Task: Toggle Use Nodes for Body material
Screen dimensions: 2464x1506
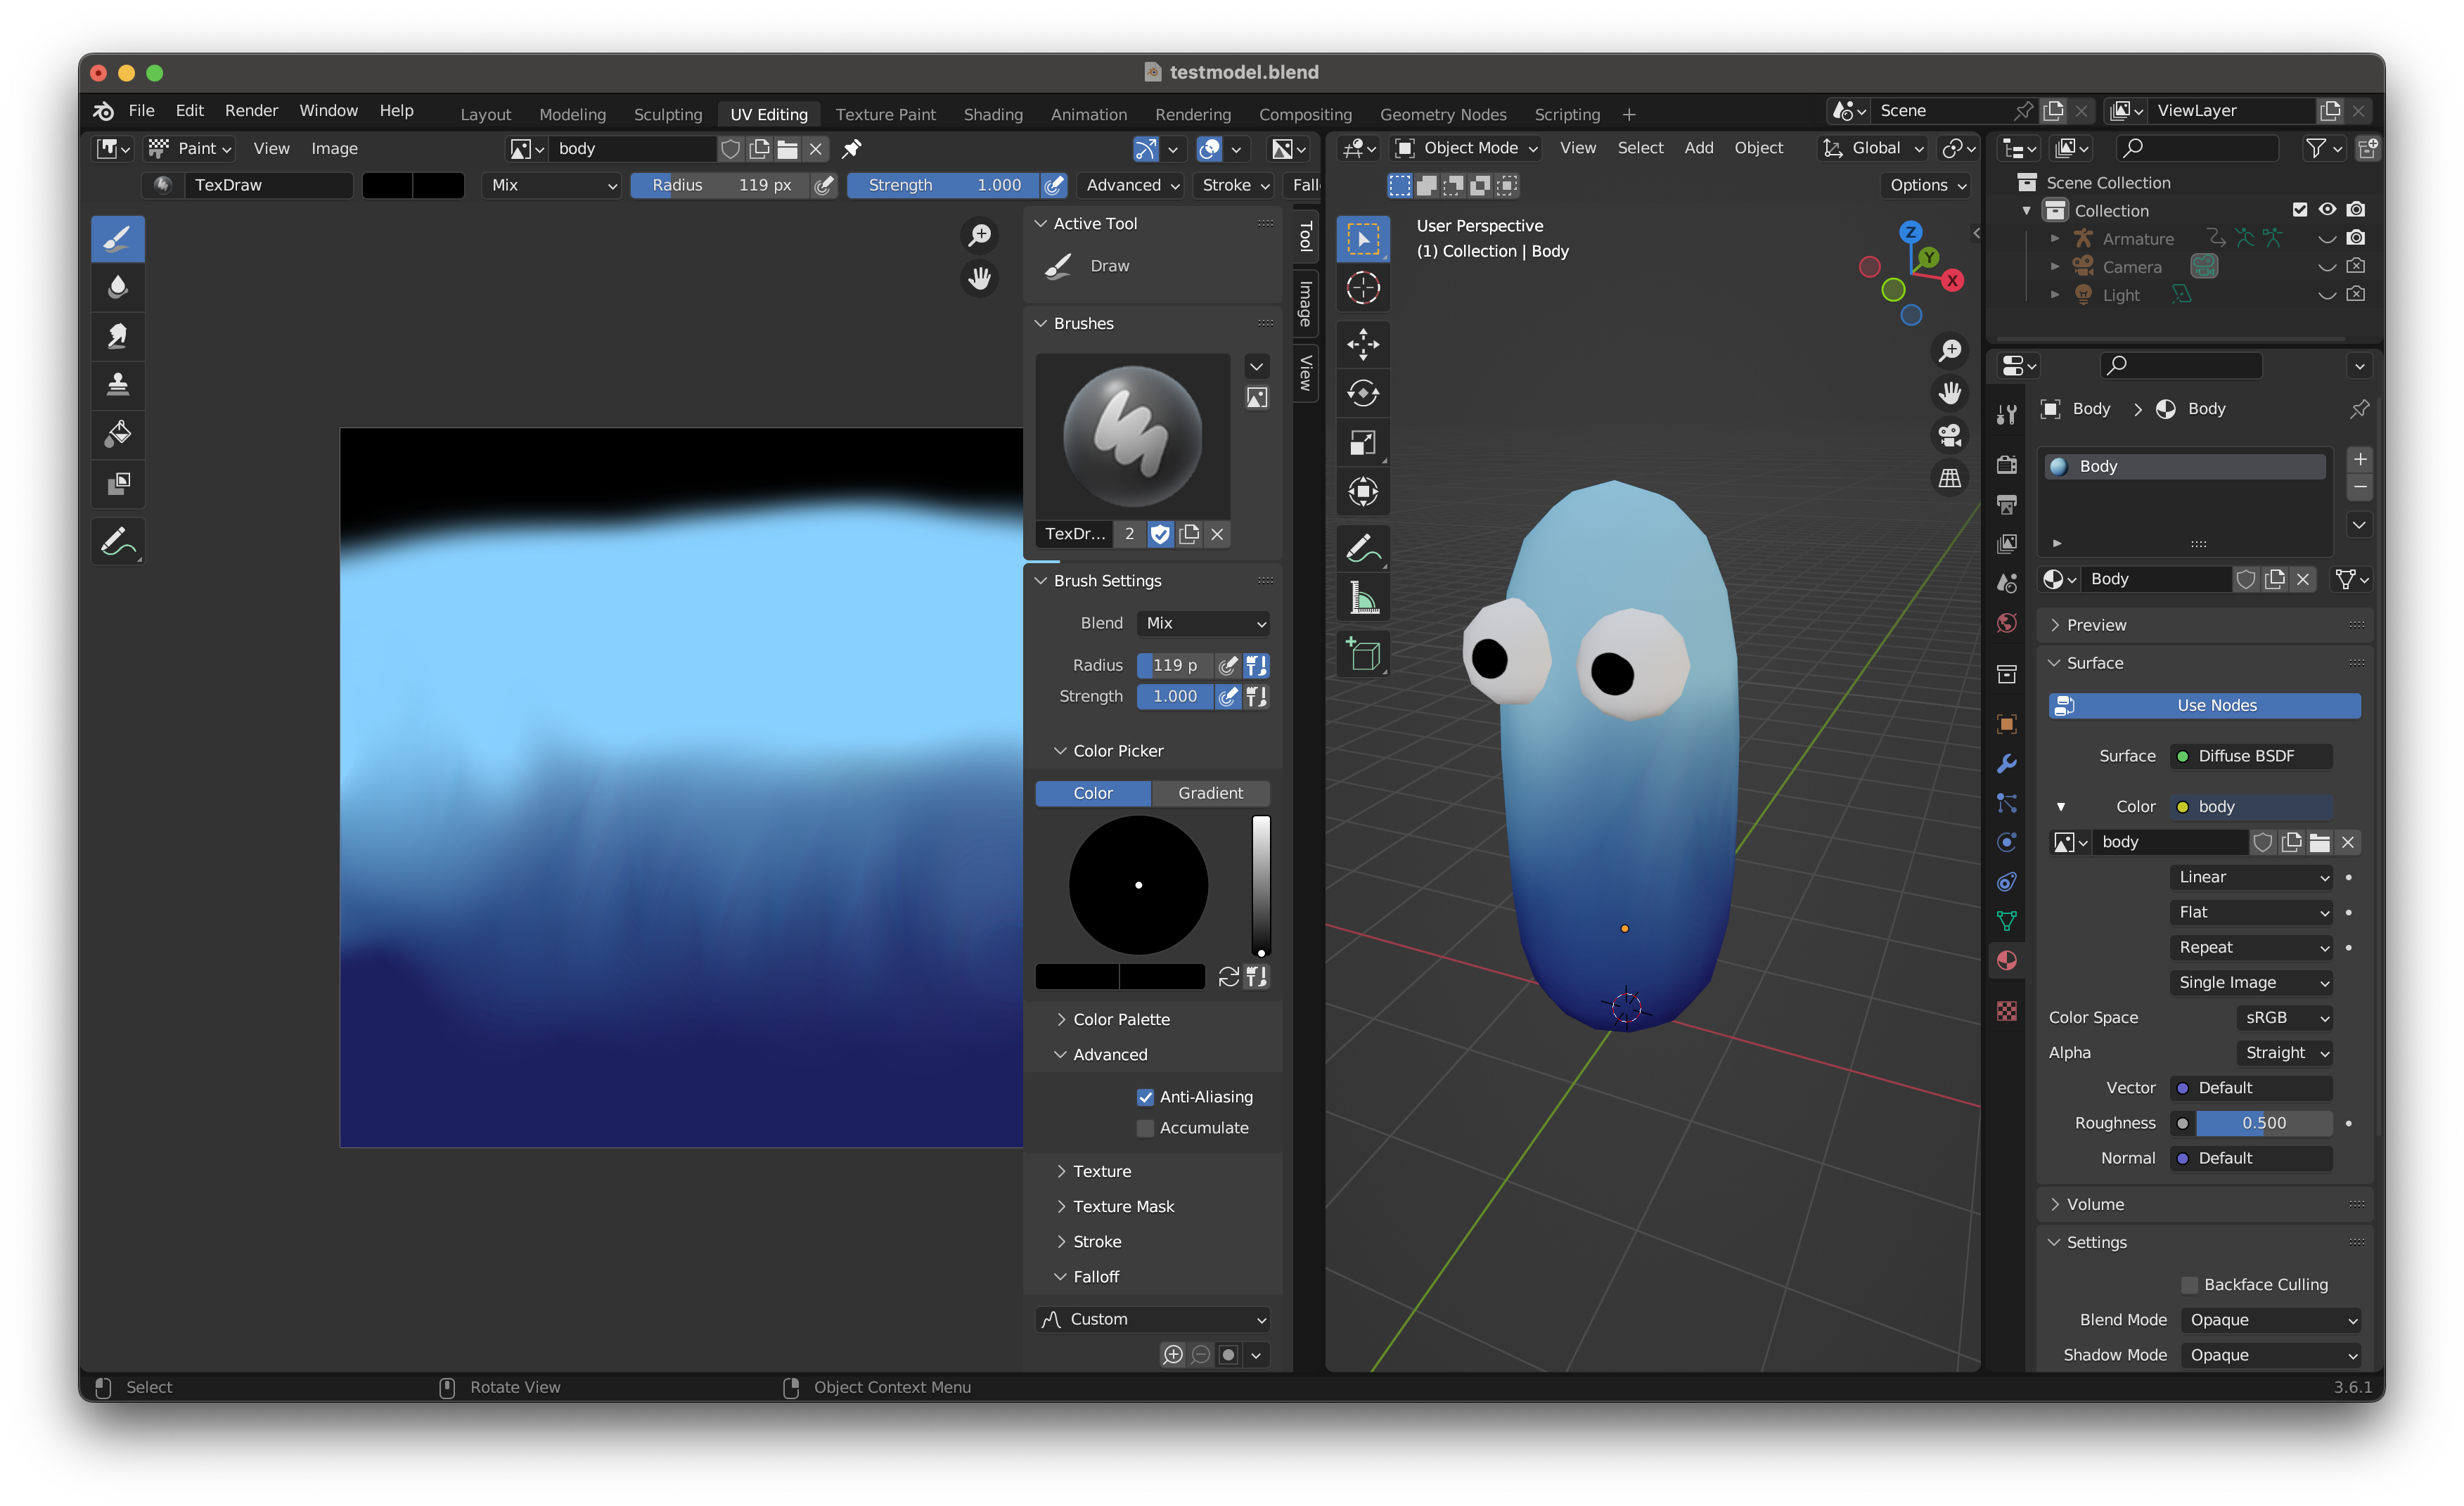Action: (2204, 706)
